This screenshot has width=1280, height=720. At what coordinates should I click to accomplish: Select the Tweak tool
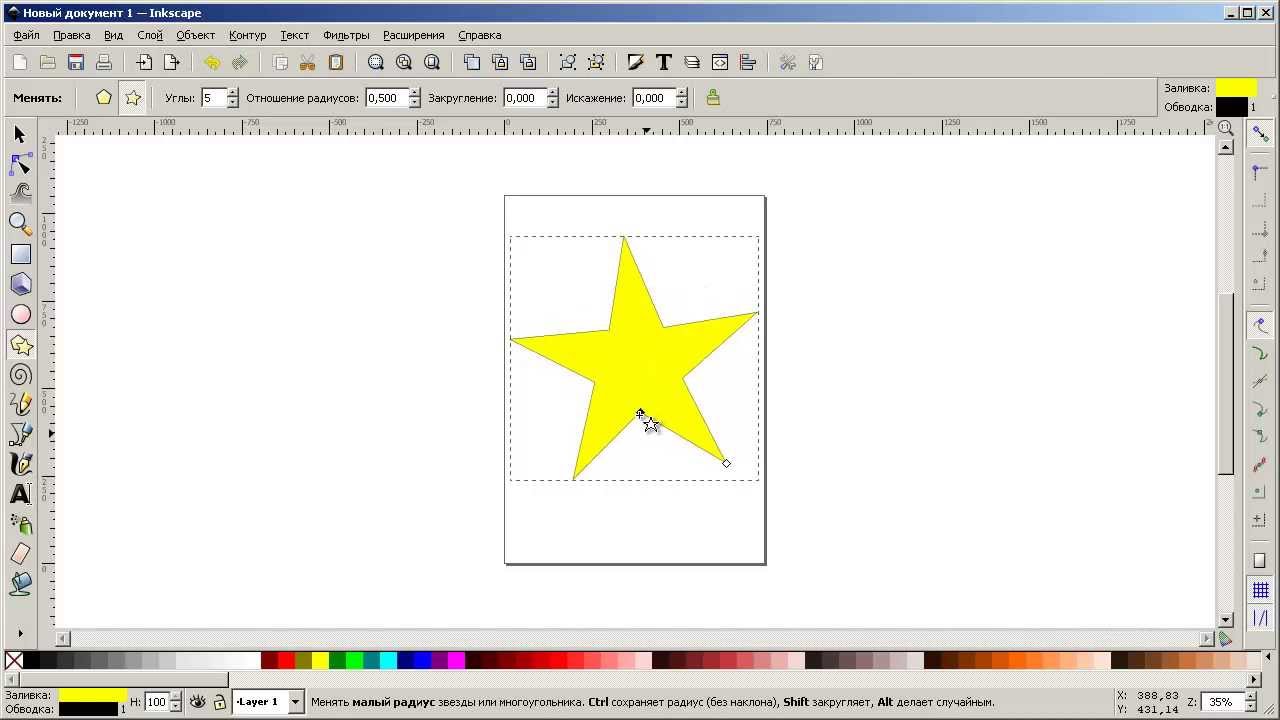click(x=20, y=193)
